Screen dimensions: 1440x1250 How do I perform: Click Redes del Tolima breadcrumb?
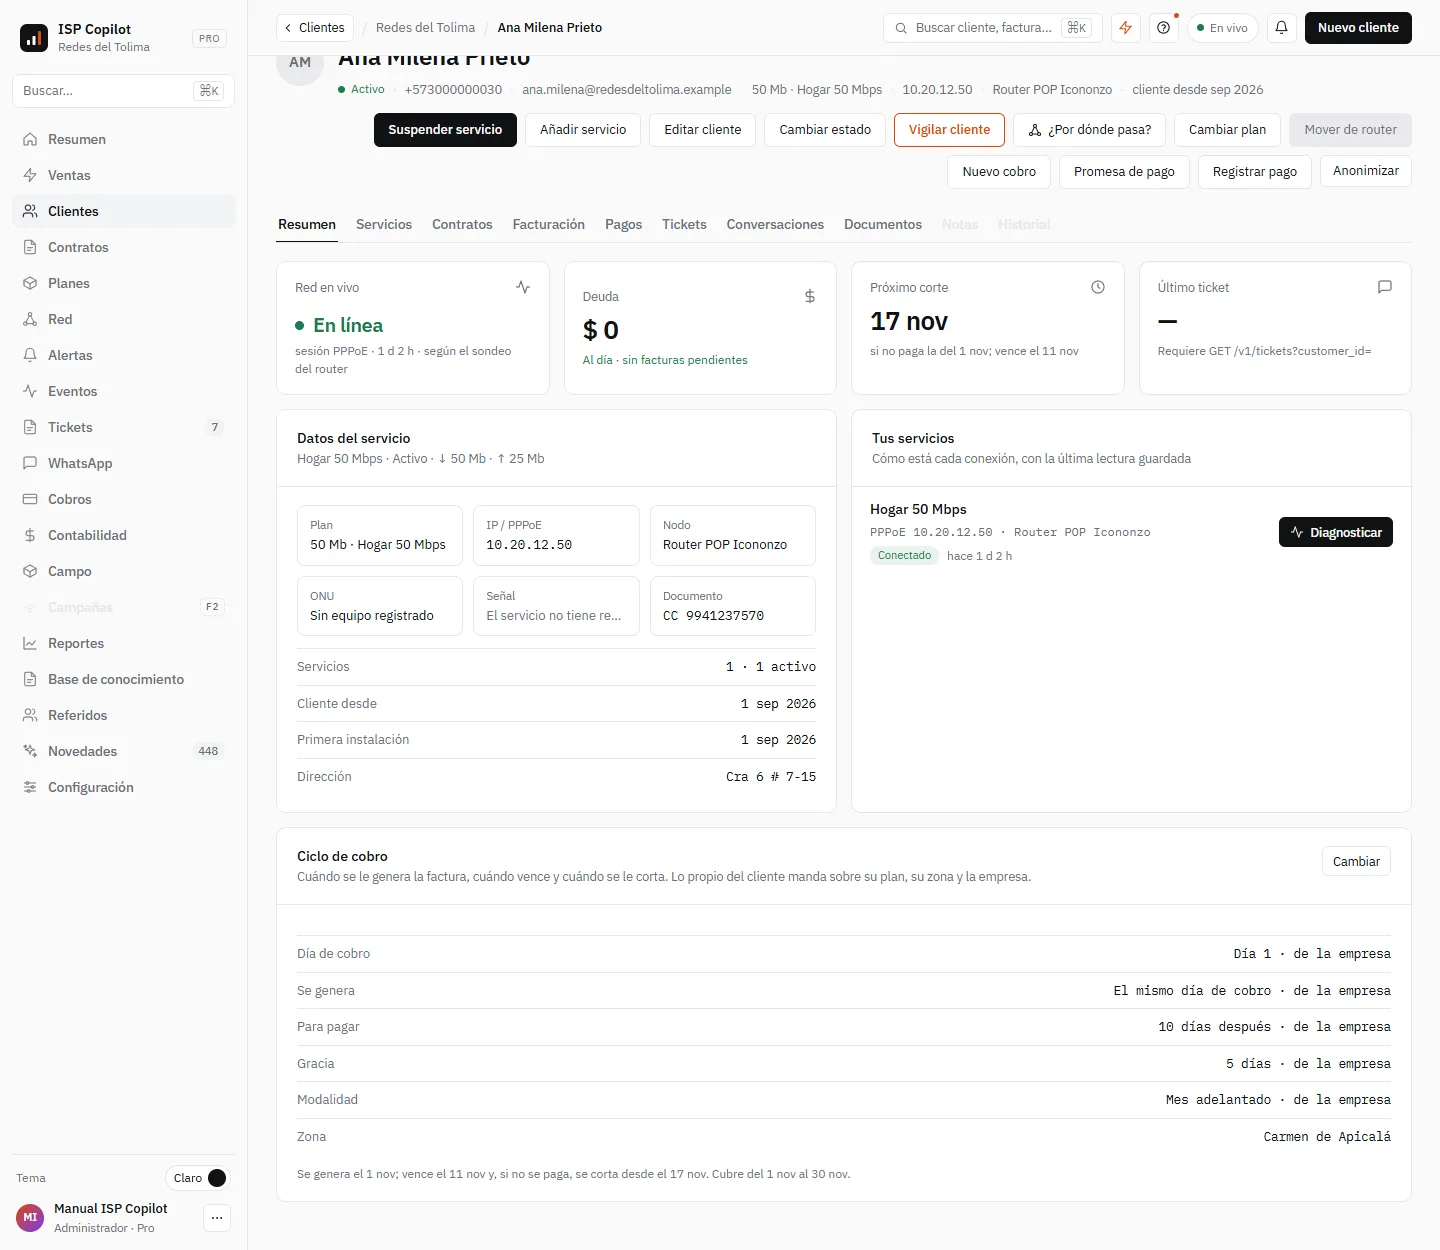pyautogui.click(x=425, y=28)
